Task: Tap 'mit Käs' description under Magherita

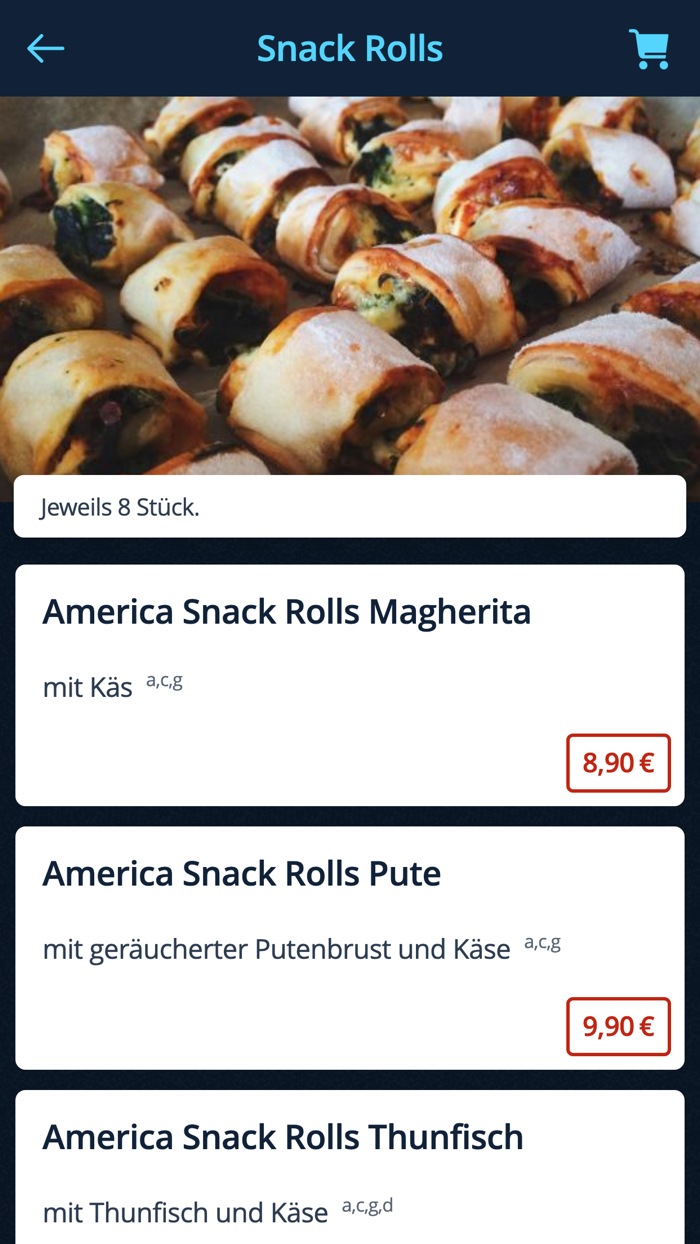Action: pos(85,687)
